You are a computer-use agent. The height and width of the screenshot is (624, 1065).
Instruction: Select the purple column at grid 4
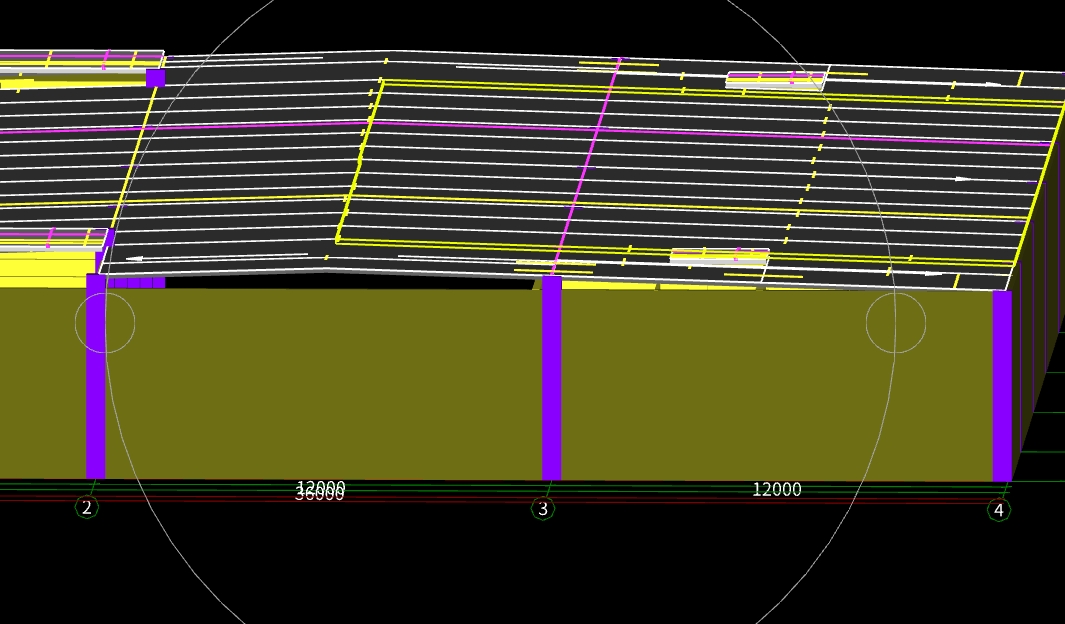pyautogui.click(x=1003, y=386)
